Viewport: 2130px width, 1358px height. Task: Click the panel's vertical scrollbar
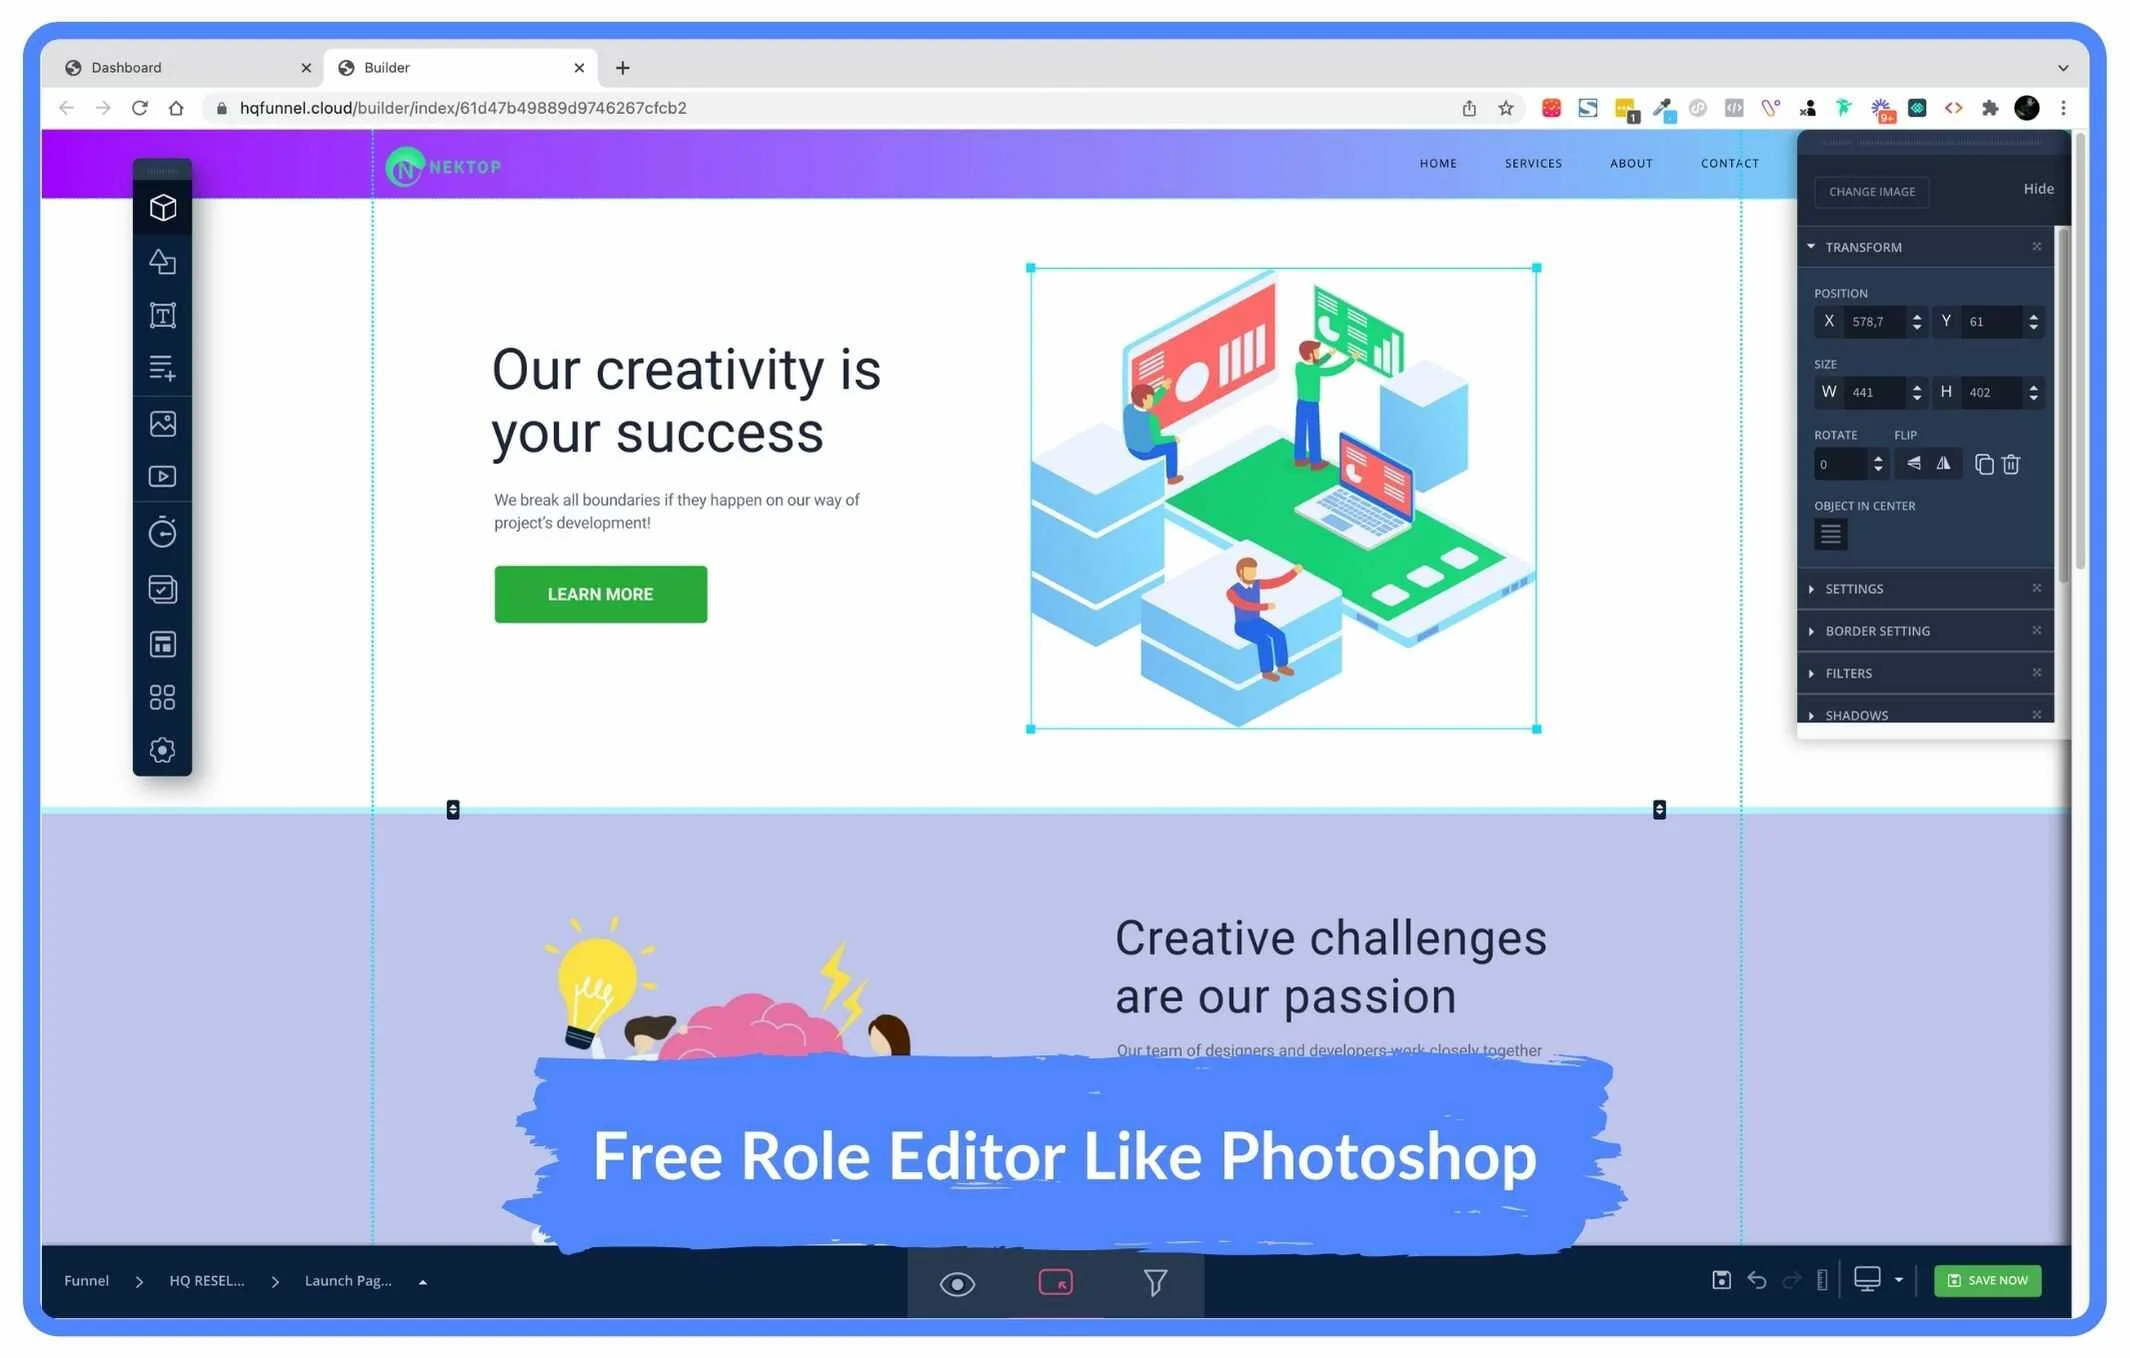[x=2064, y=400]
